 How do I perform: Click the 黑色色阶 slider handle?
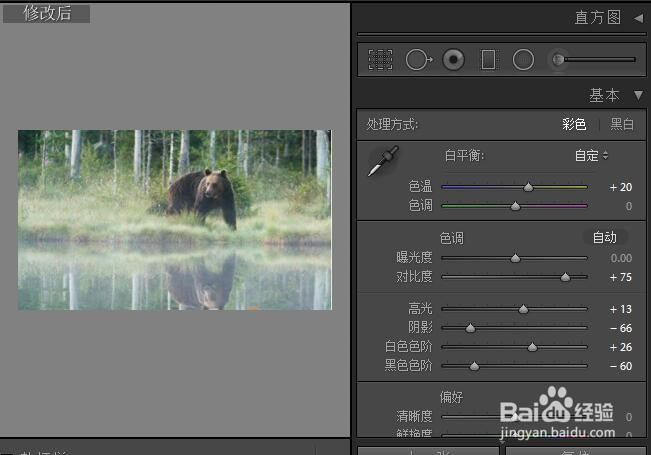475,366
